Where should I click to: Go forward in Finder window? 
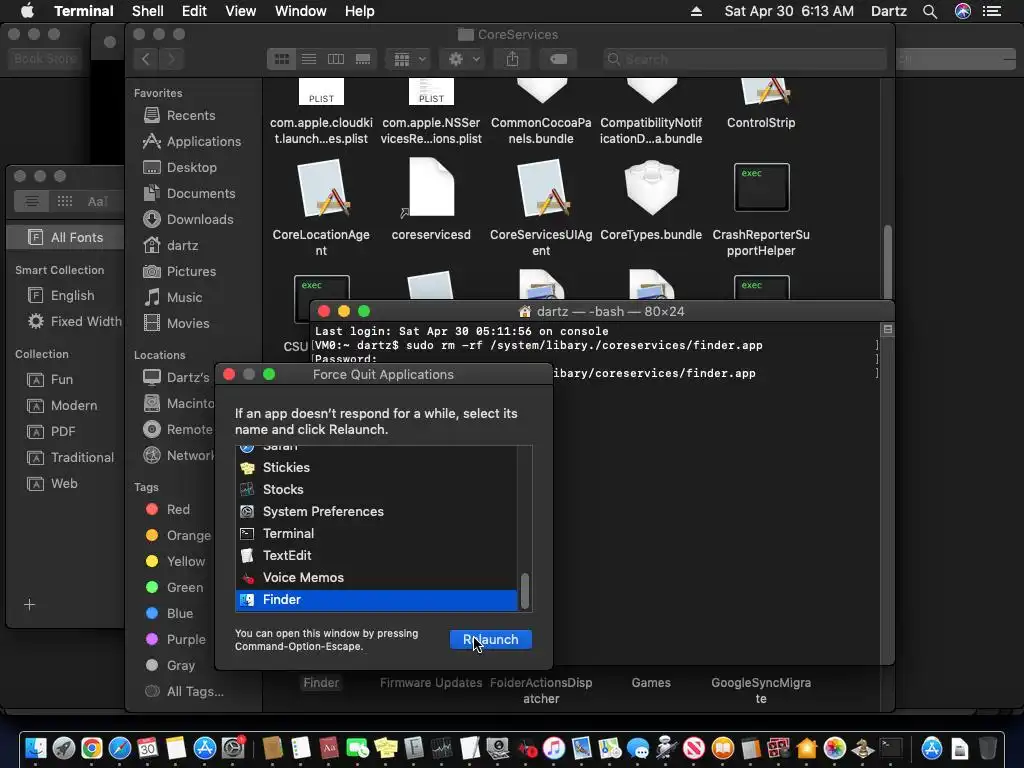[171, 59]
